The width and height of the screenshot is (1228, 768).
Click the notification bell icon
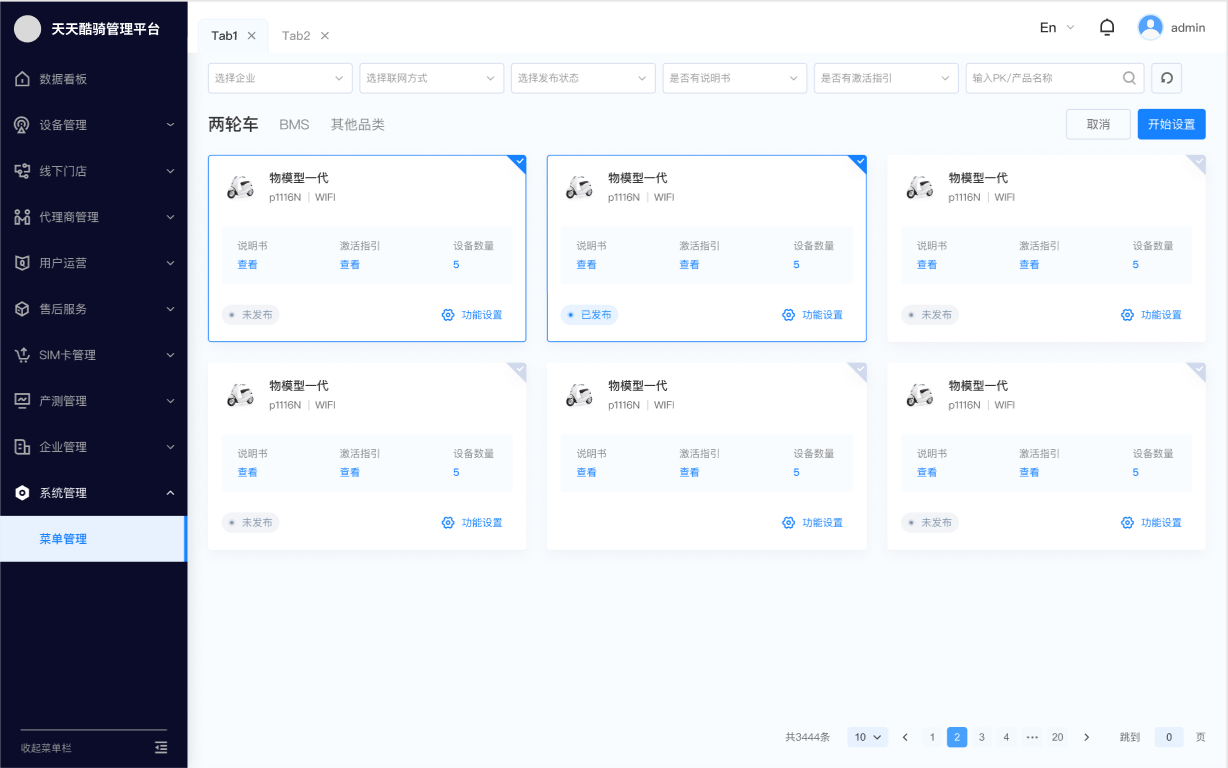1107,28
